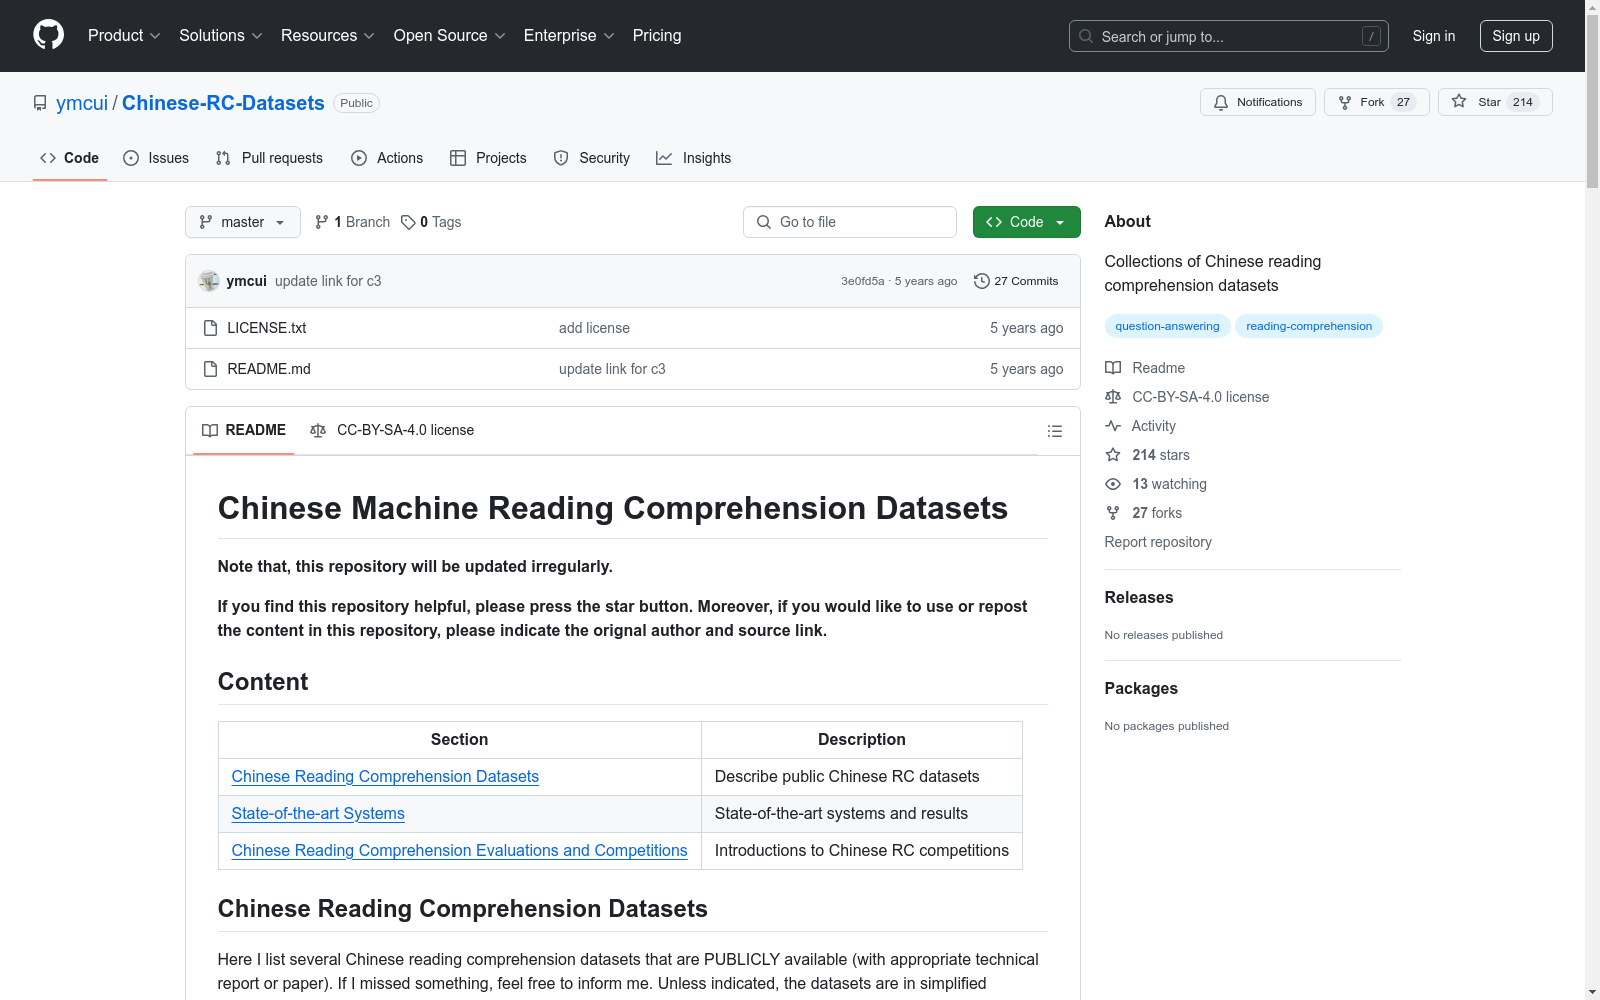Image resolution: width=1600 pixels, height=1000 pixels.
Task: Open the README outline icon
Action: click(1055, 431)
